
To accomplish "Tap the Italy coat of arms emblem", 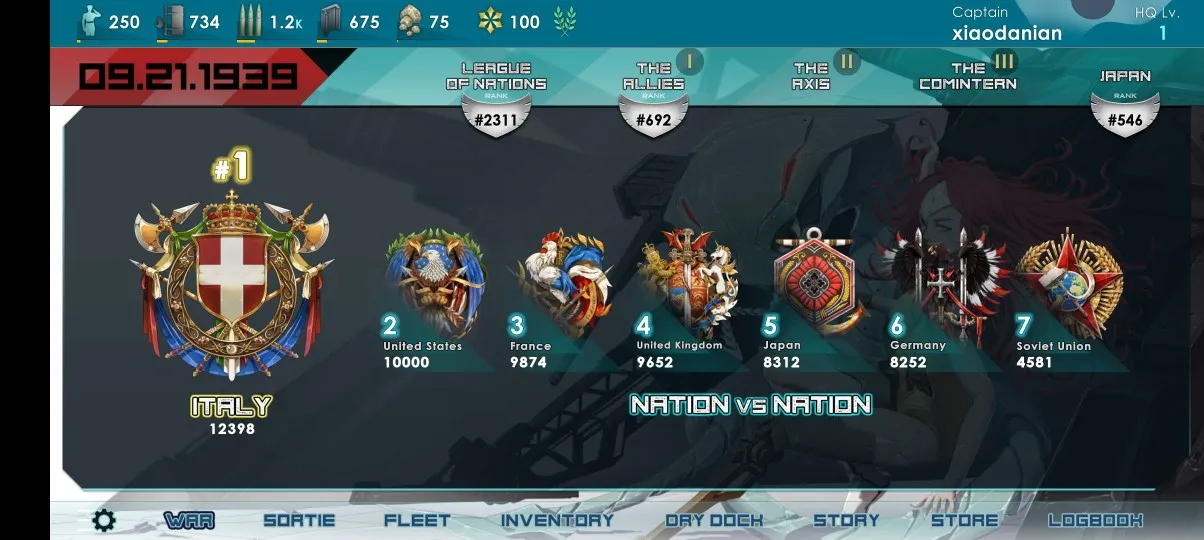I will pyautogui.click(x=231, y=283).
